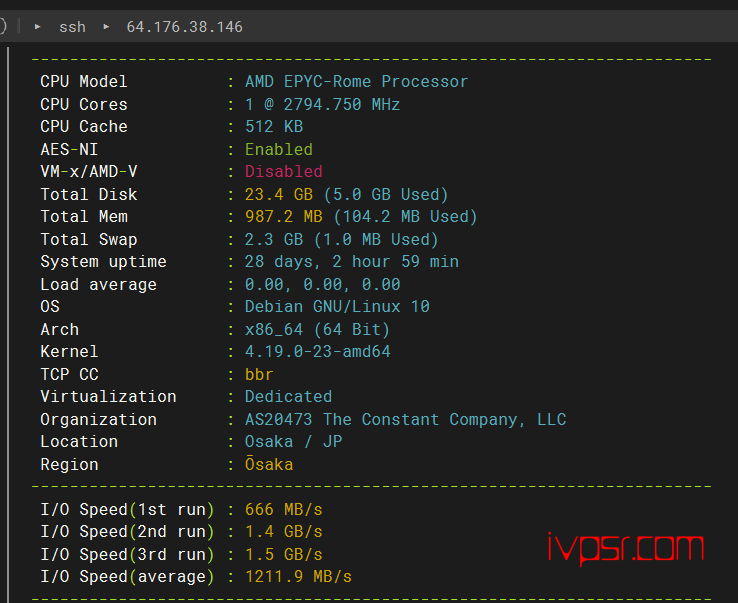Click the 'Total Swap' label
This screenshot has width=738, height=603.
[89, 239]
